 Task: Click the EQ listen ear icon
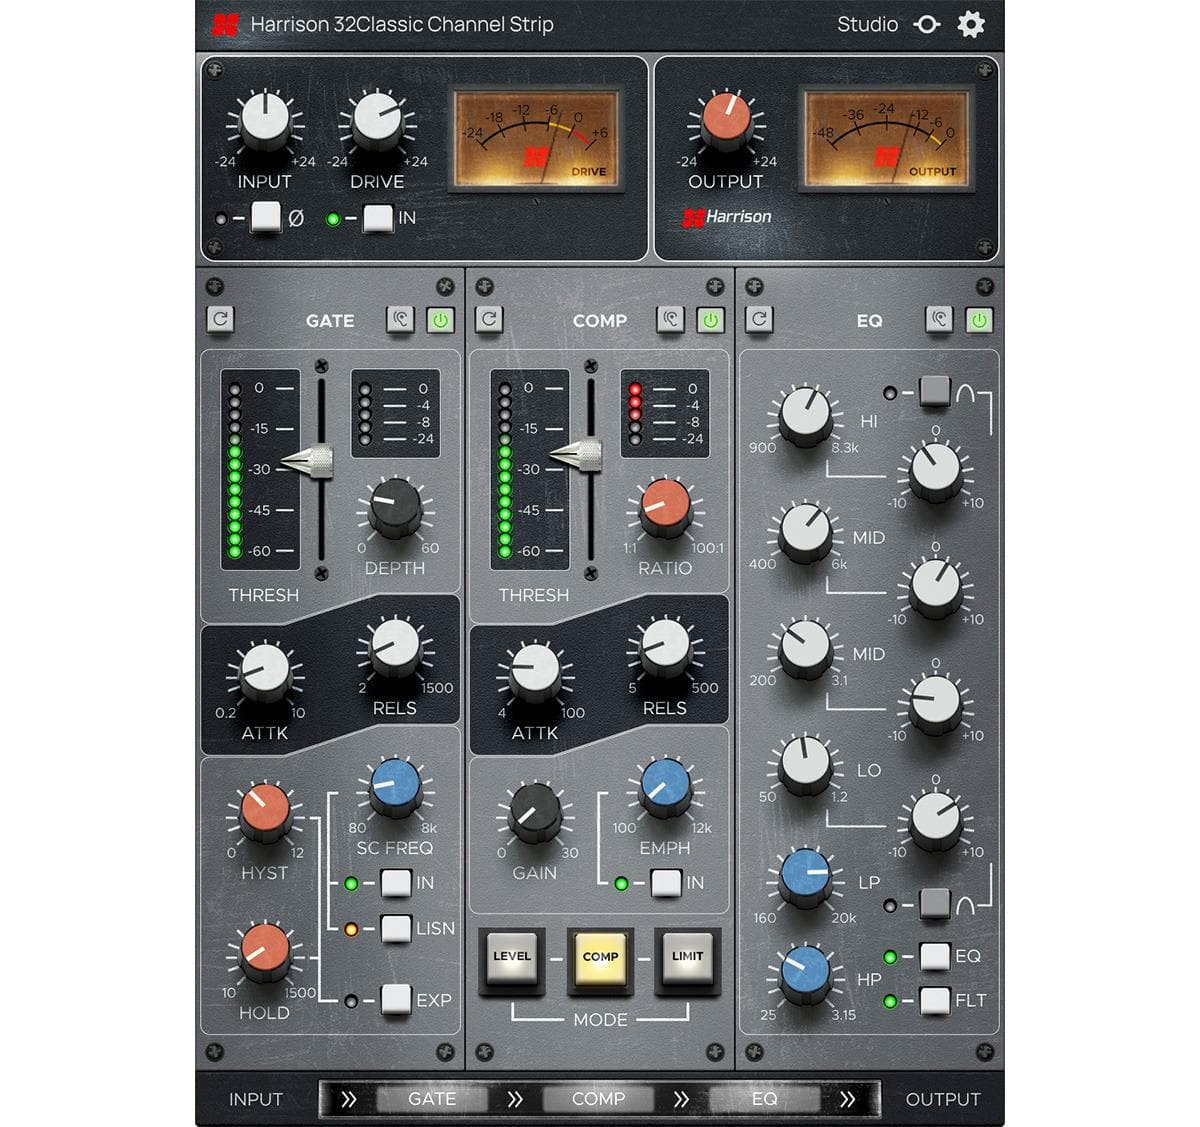(940, 320)
